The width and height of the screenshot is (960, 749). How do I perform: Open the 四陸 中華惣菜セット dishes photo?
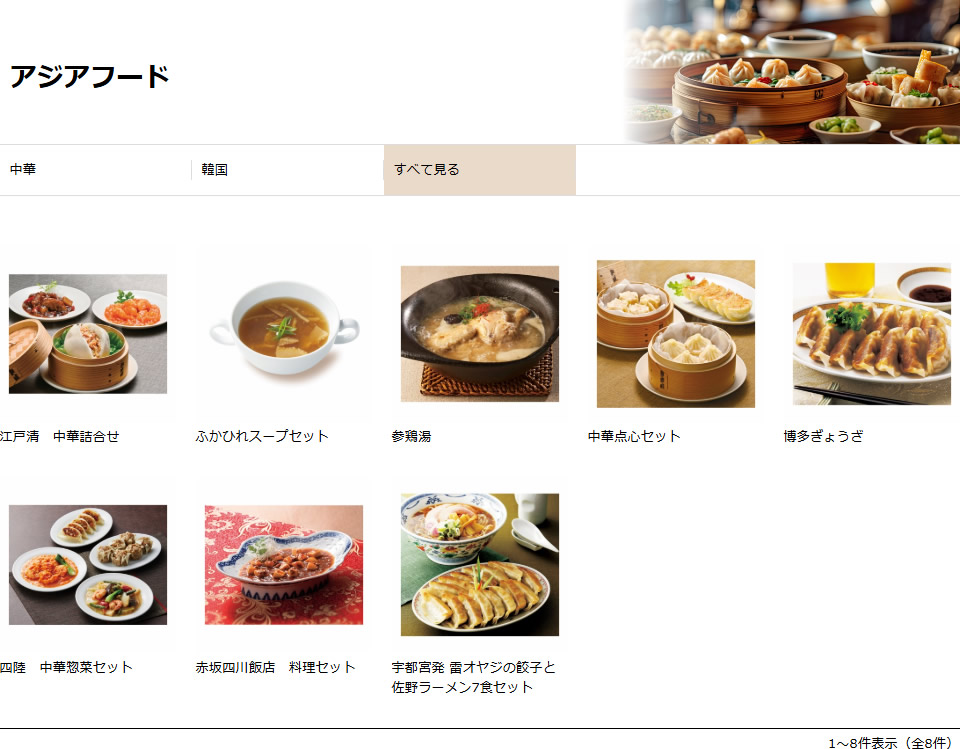[88, 565]
